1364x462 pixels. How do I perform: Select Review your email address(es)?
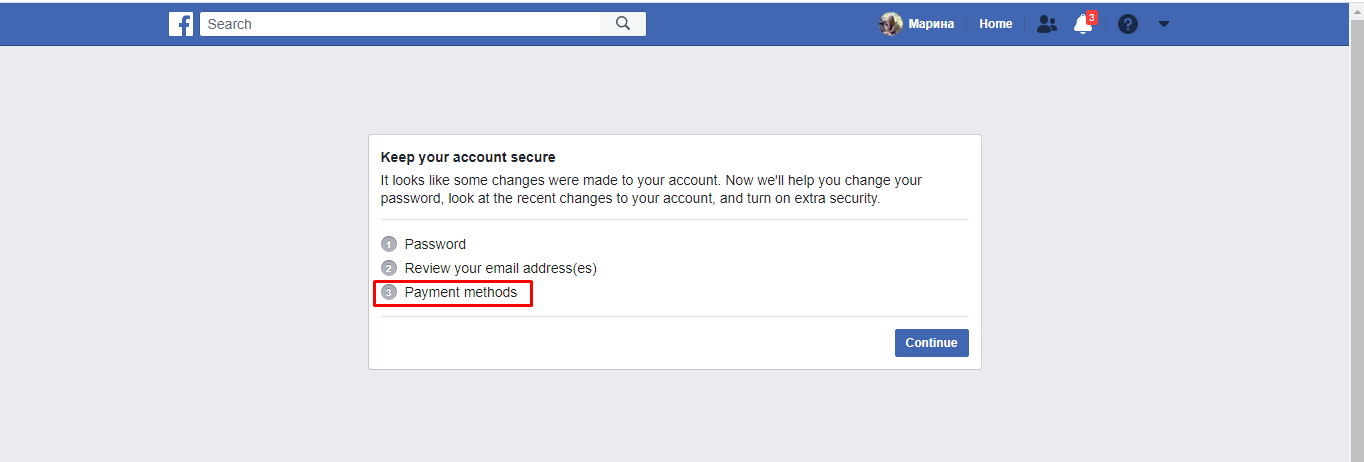click(x=501, y=268)
